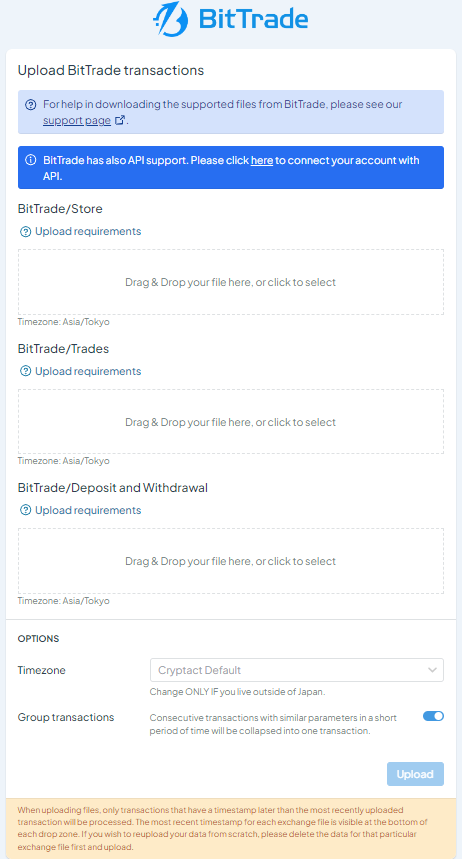Select a file in Deposit and Withdrawal drop zone
Viewport: 462px width, 859px height.
pos(231,561)
